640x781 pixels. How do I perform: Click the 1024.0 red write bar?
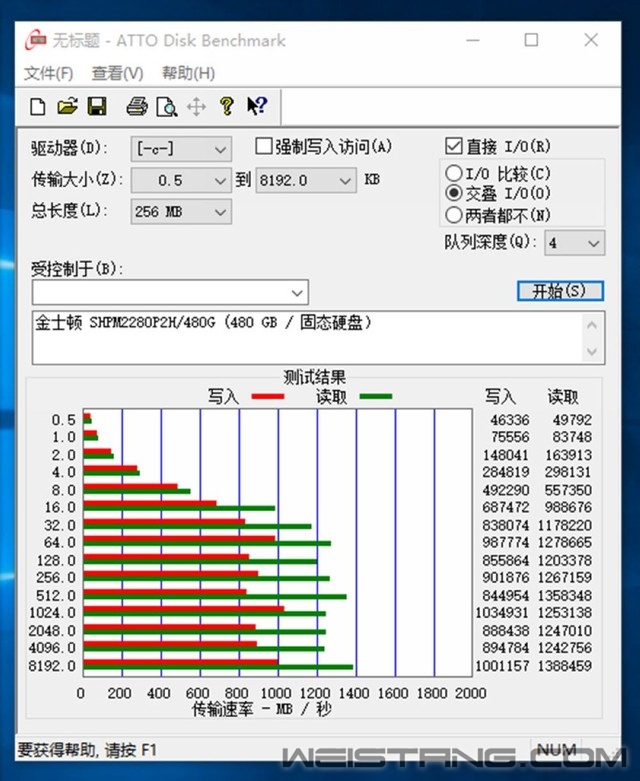point(184,609)
